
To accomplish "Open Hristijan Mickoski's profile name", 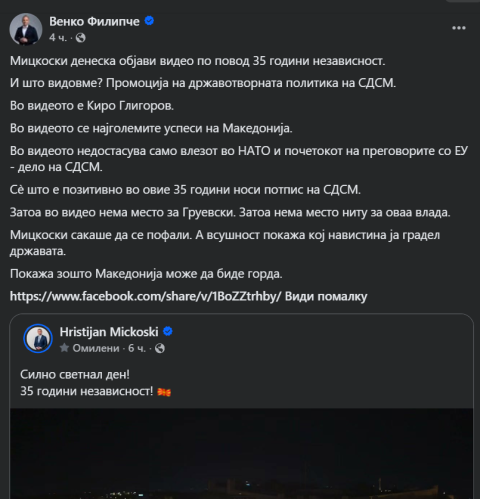I will click(109, 332).
